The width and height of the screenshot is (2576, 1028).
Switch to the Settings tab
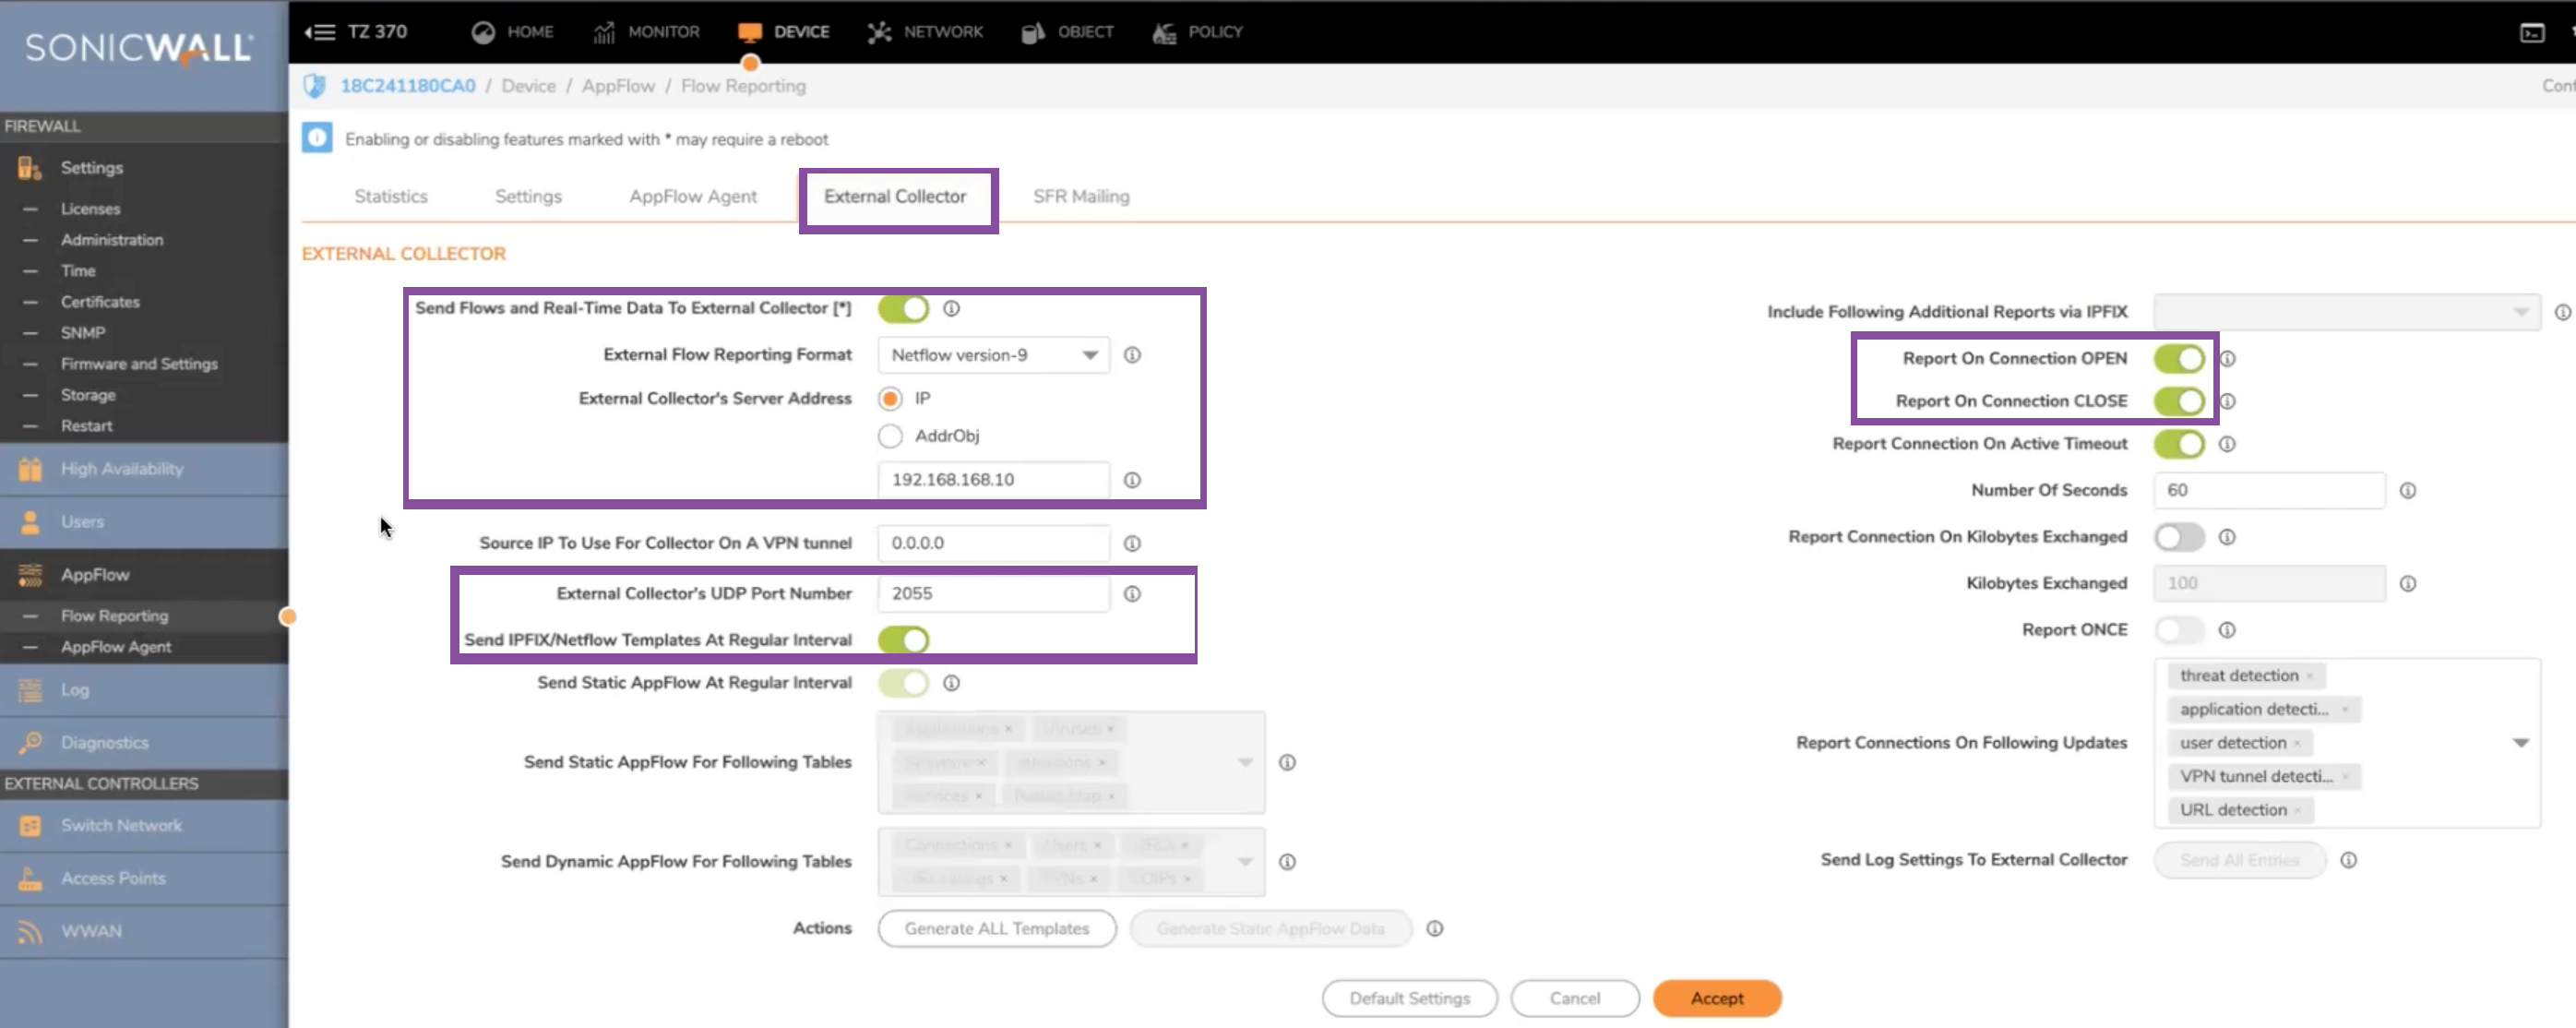528,197
